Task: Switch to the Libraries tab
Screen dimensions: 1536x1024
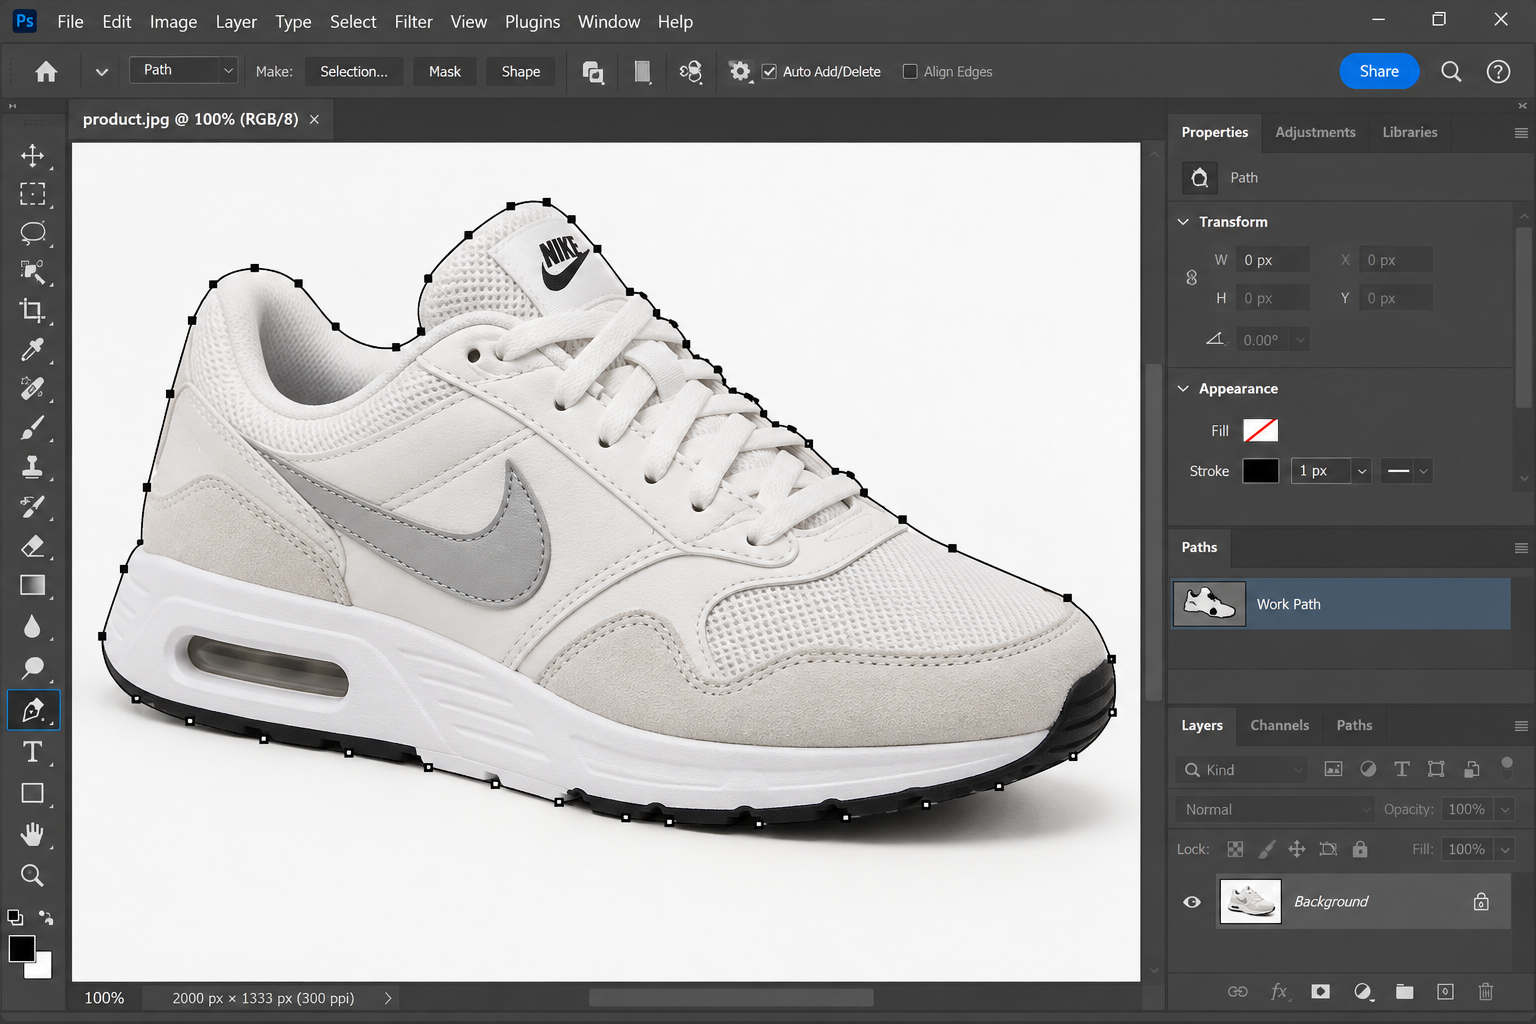Action: pyautogui.click(x=1410, y=132)
